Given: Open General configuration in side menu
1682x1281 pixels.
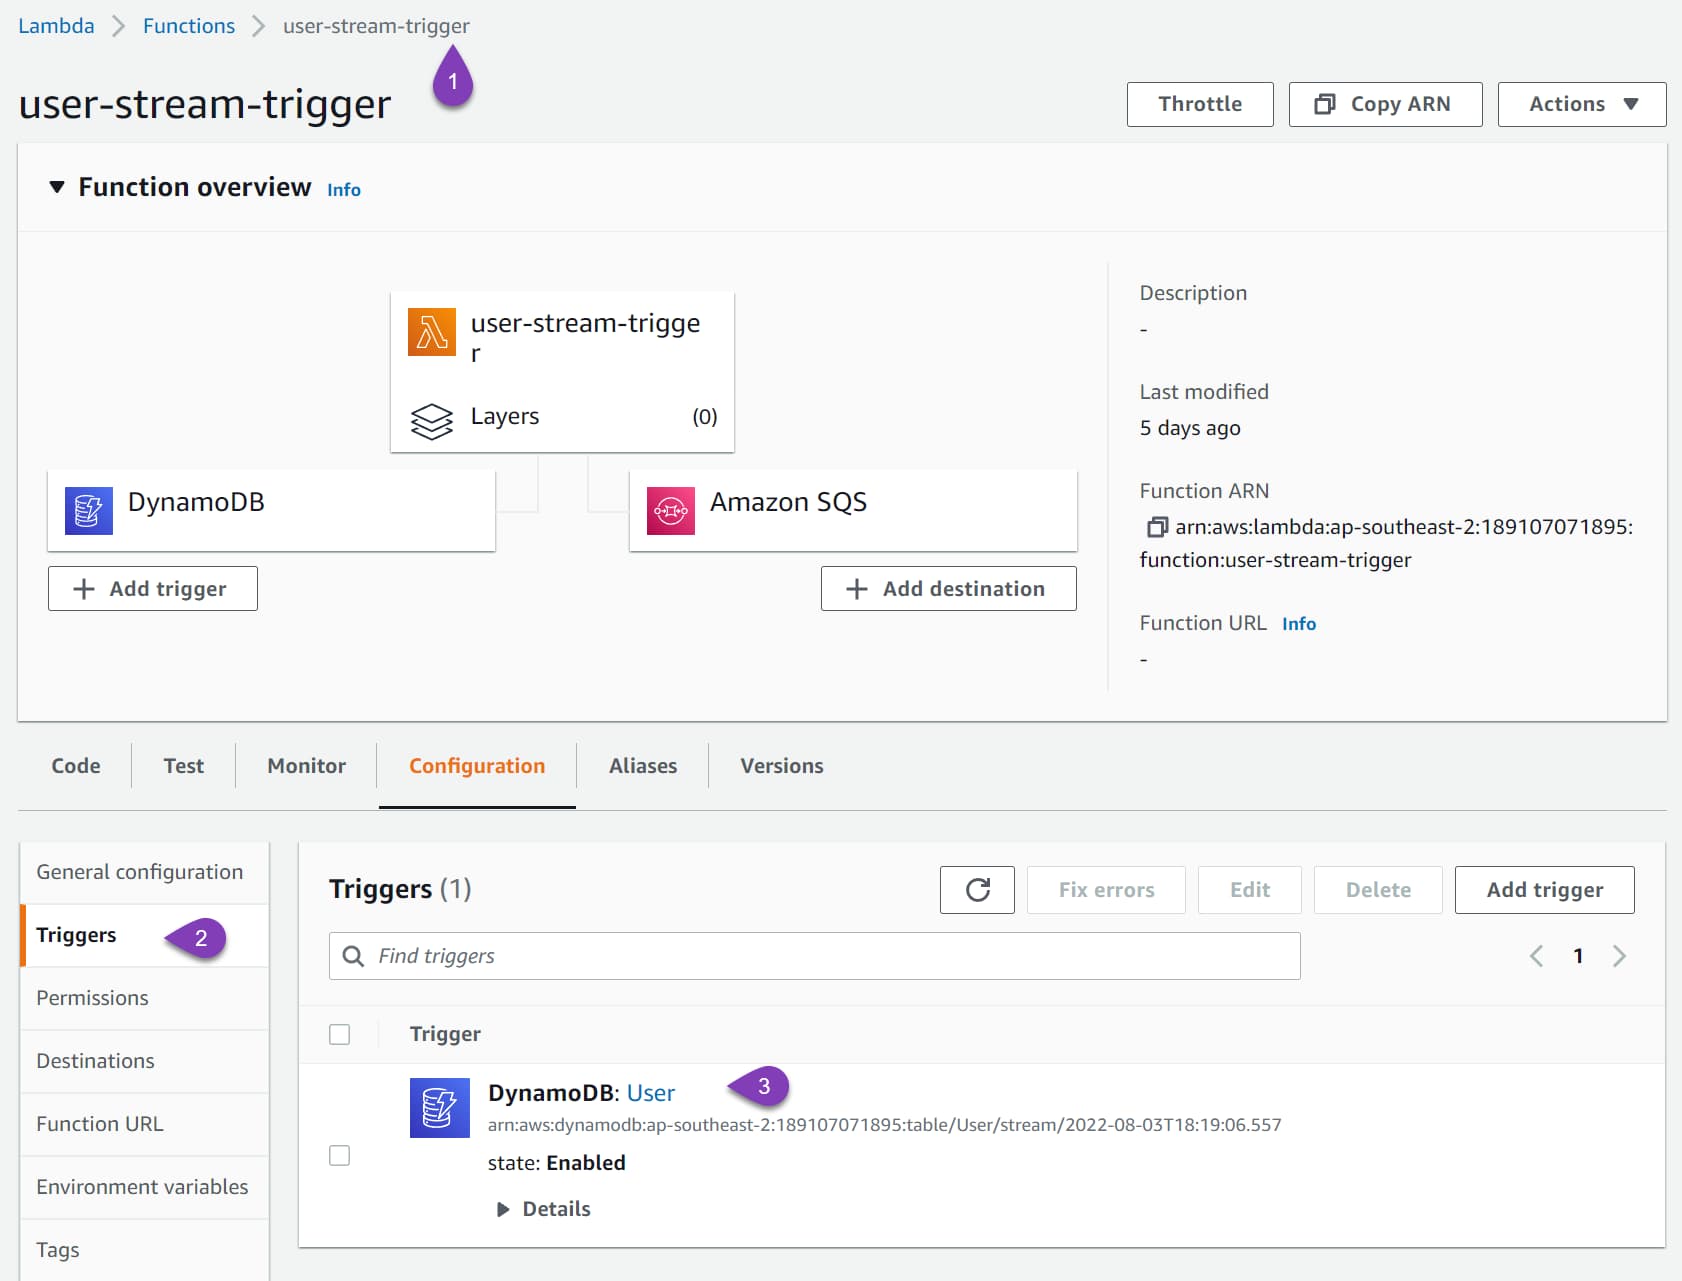Looking at the screenshot, I should click(x=144, y=872).
